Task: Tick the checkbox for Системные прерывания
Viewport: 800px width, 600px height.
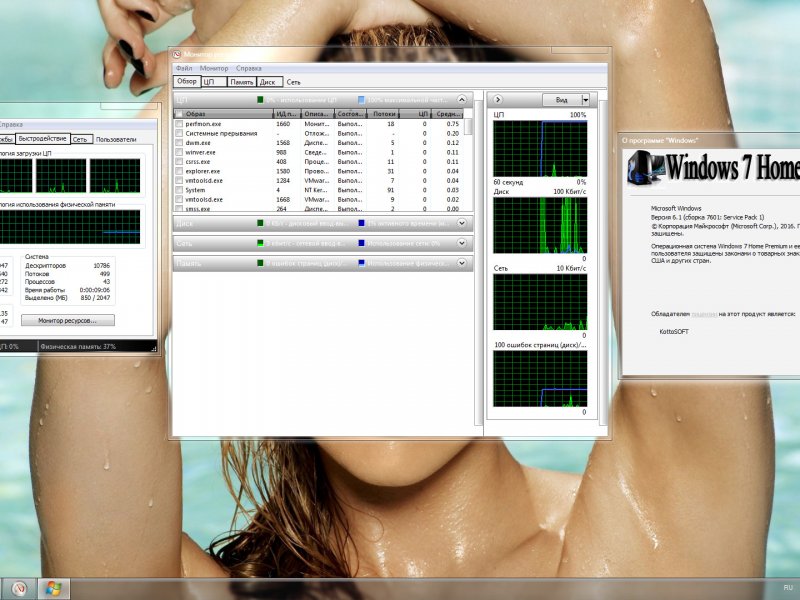Action: click(179, 133)
